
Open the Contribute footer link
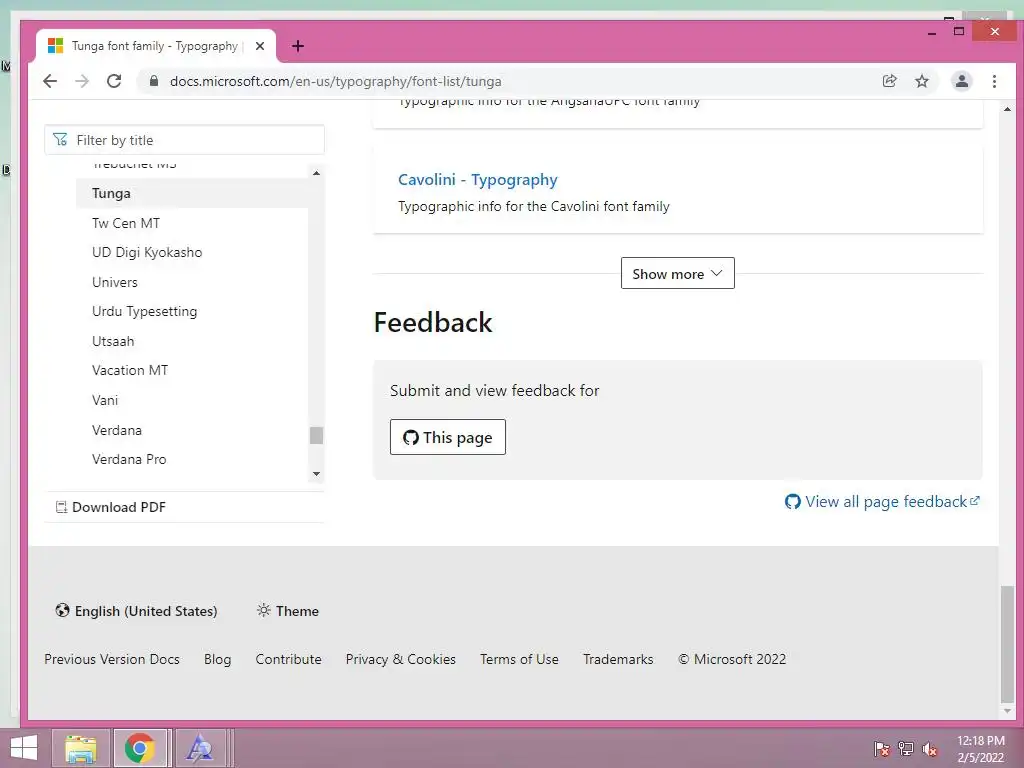pos(288,659)
